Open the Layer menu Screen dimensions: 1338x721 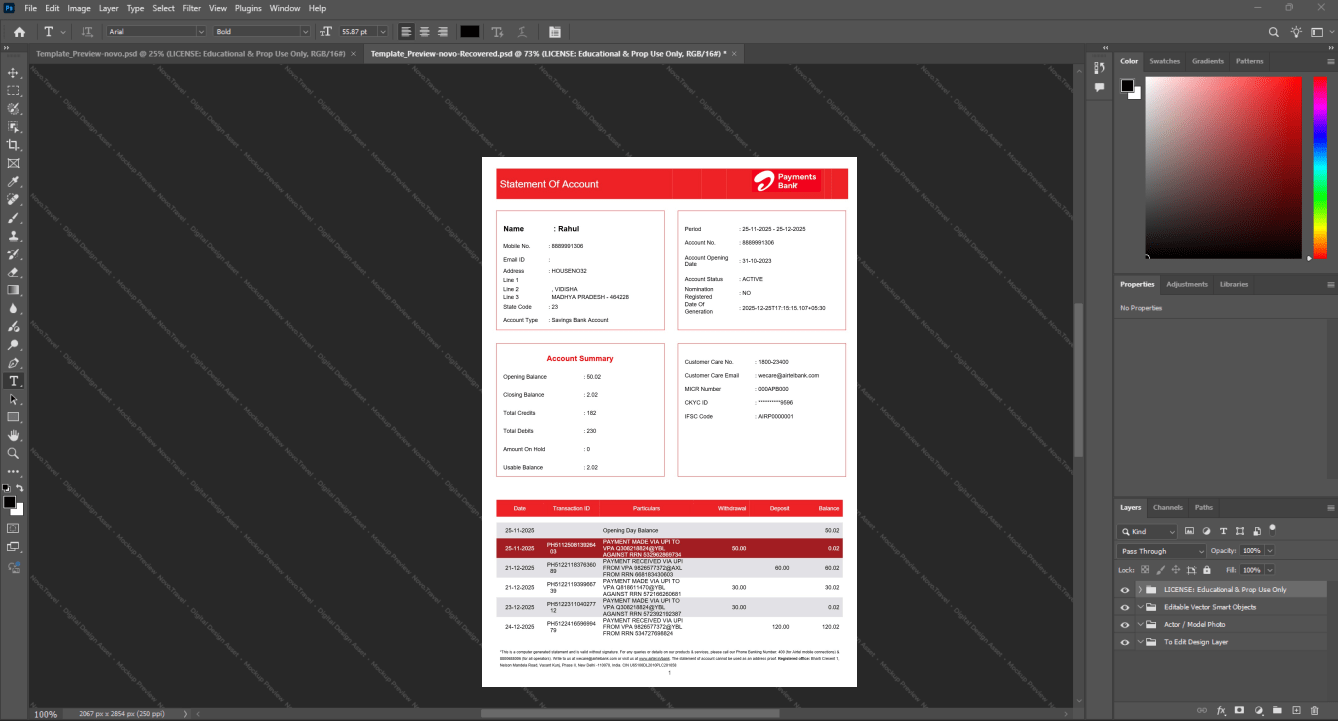108,8
